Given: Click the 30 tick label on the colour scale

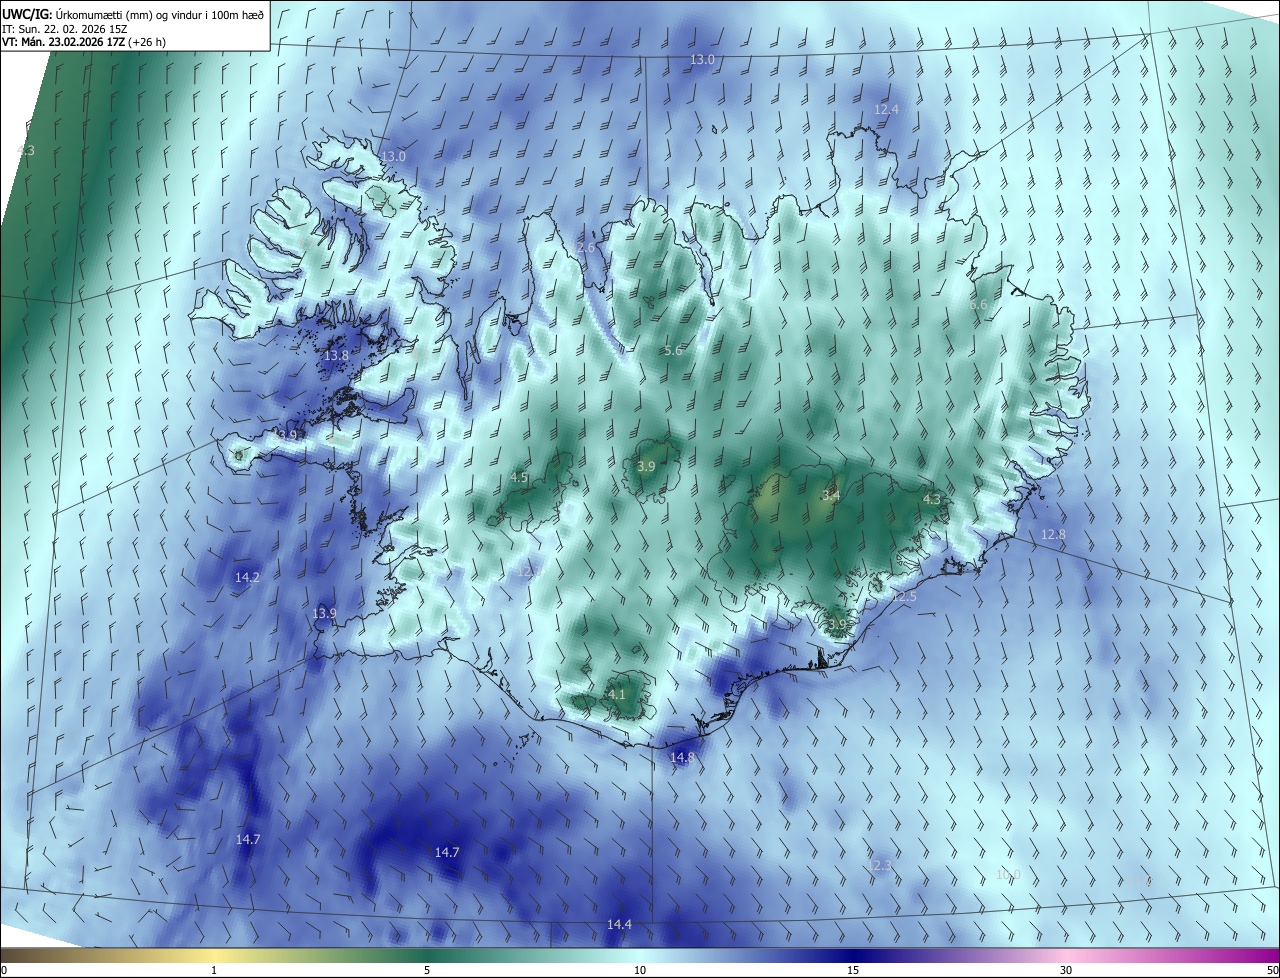Looking at the screenshot, I should point(1066,970).
